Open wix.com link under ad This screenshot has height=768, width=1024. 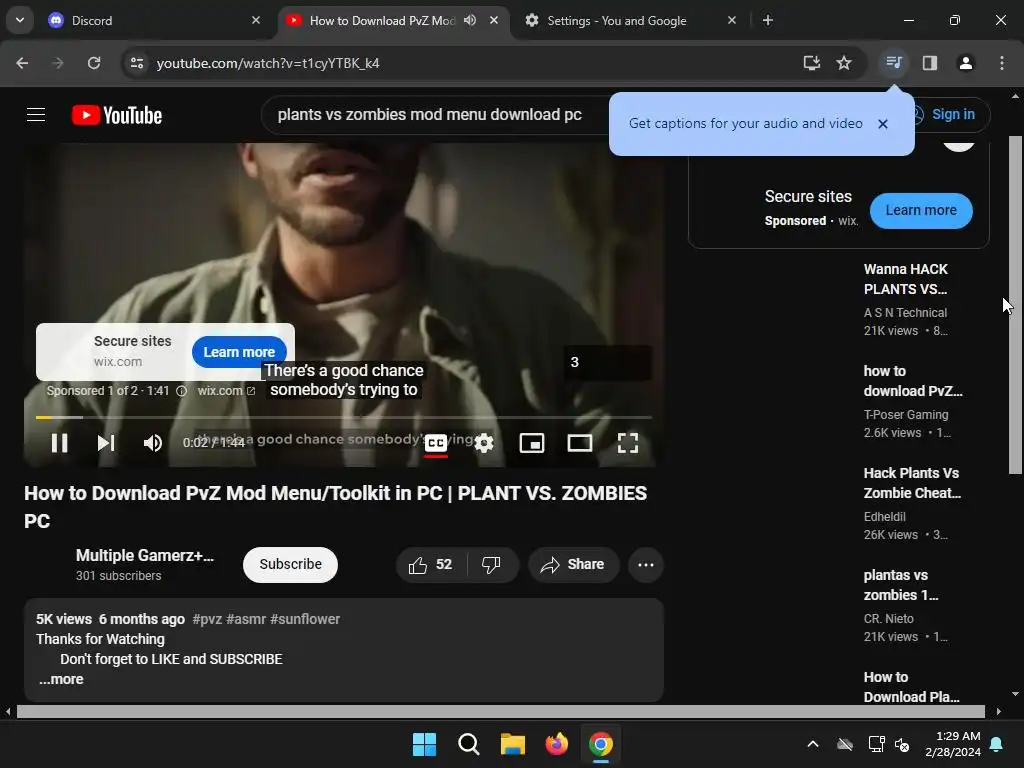[x=226, y=391]
